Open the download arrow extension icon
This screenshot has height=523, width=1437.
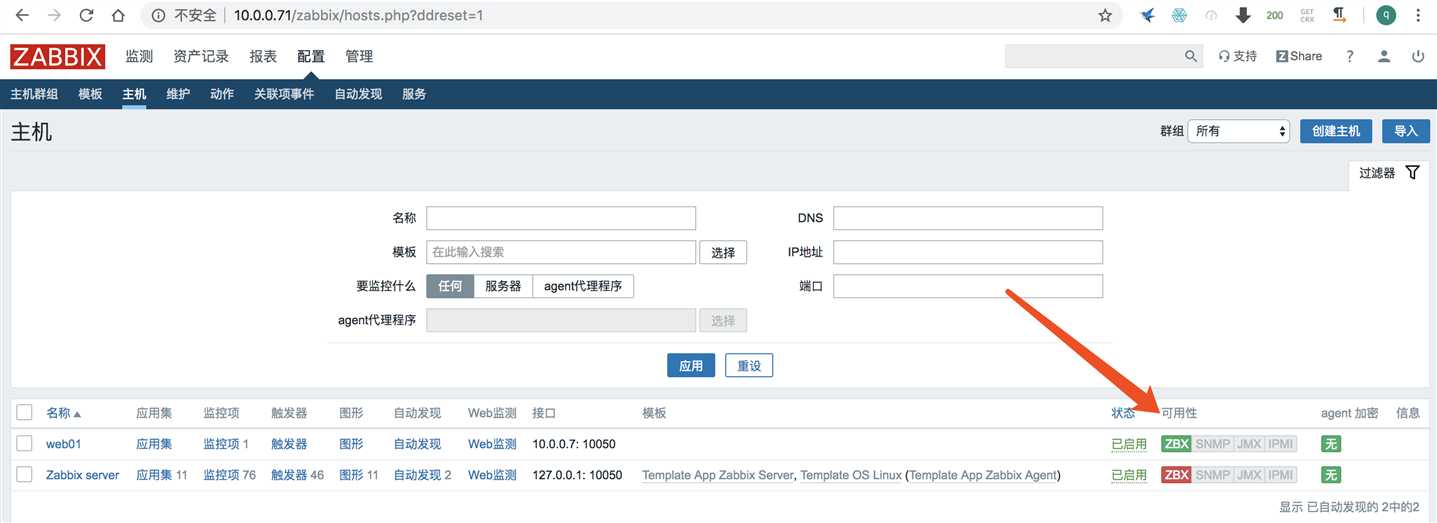(x=1243, y=15)
